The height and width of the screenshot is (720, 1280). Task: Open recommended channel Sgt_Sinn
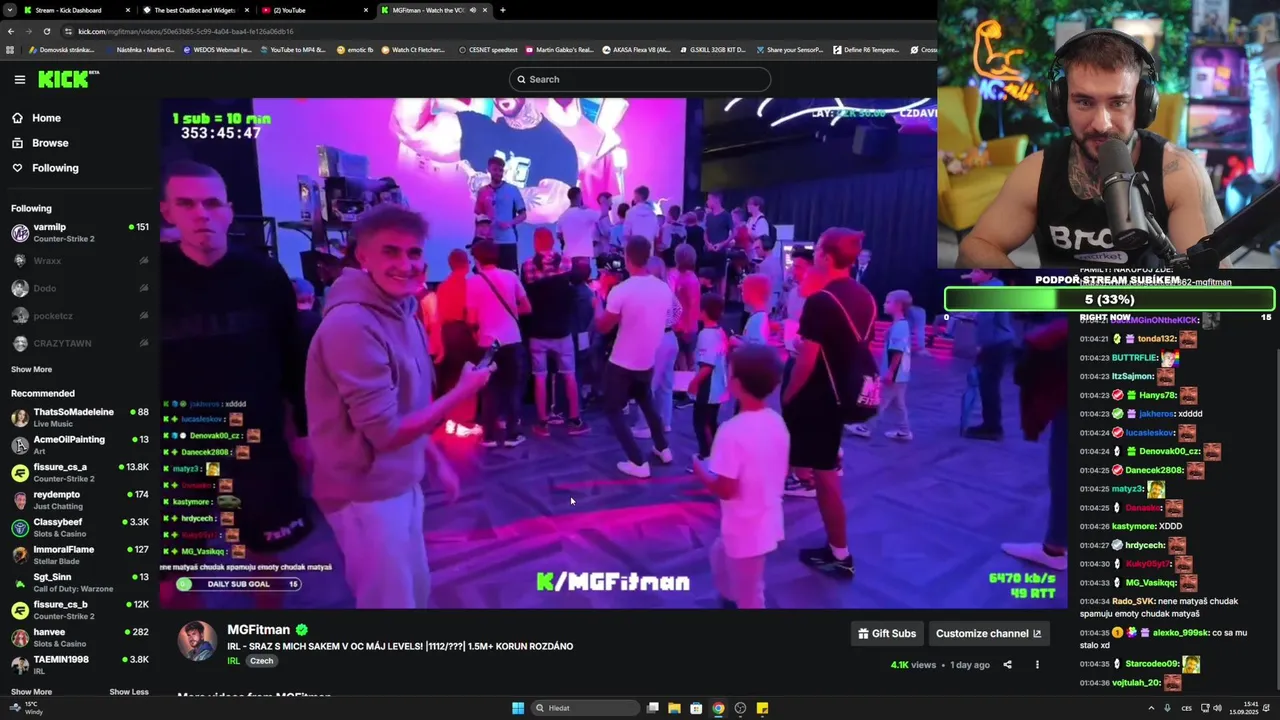point(80,582)
